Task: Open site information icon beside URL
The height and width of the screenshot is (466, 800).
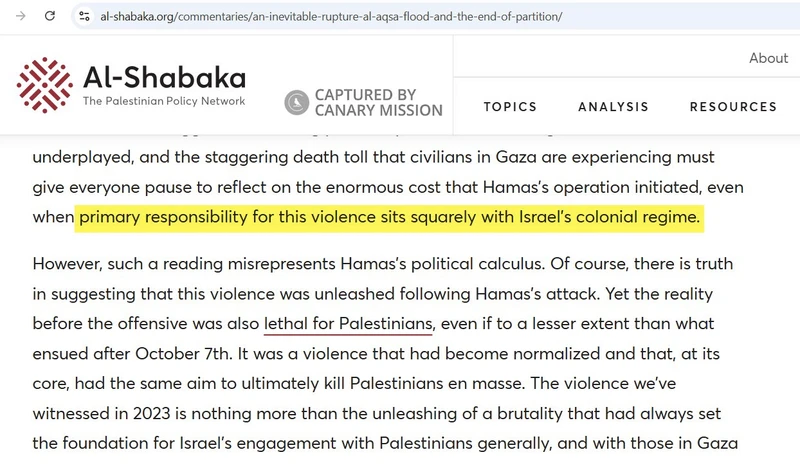Action: (84, 16)
